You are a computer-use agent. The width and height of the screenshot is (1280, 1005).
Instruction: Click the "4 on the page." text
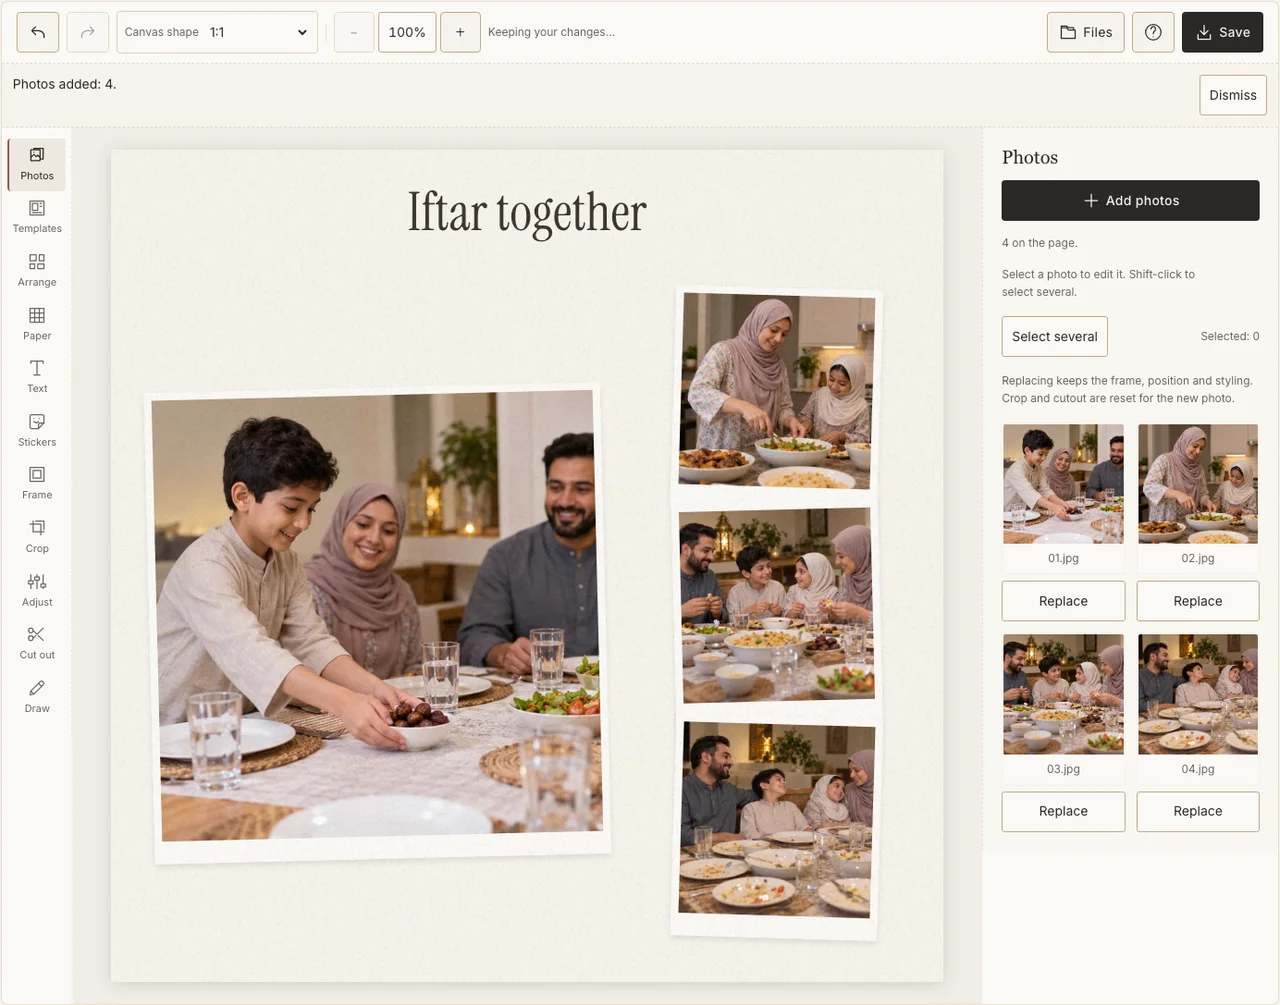[1040, 243]
